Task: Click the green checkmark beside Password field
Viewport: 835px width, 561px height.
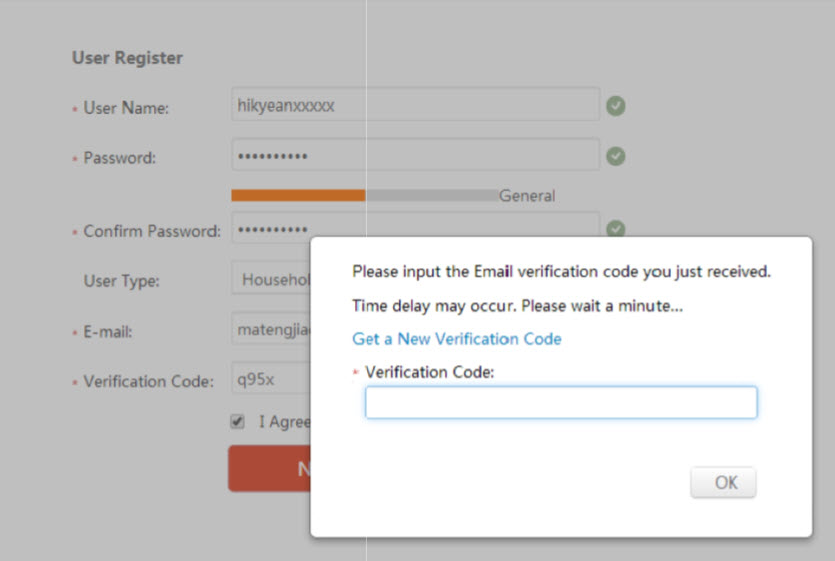Action: pyautogui.click(x=616, y=155)
